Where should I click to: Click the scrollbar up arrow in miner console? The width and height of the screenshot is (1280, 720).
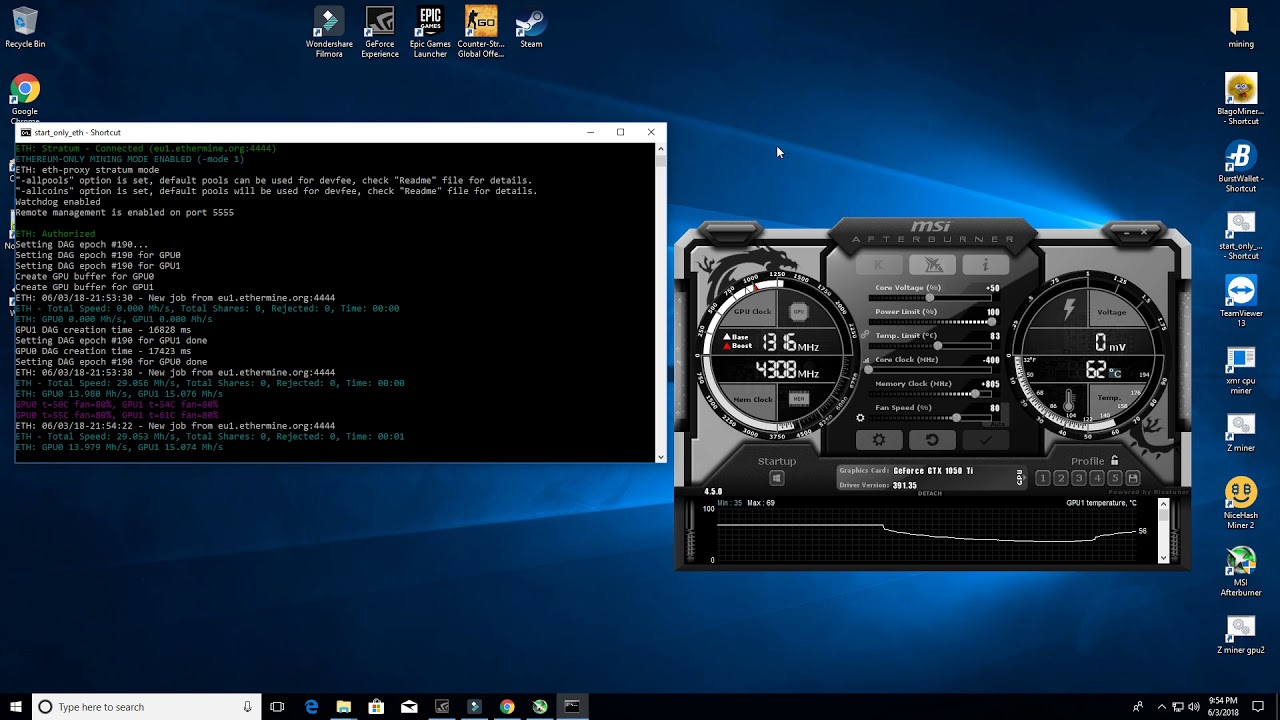[x=660, y=148]
